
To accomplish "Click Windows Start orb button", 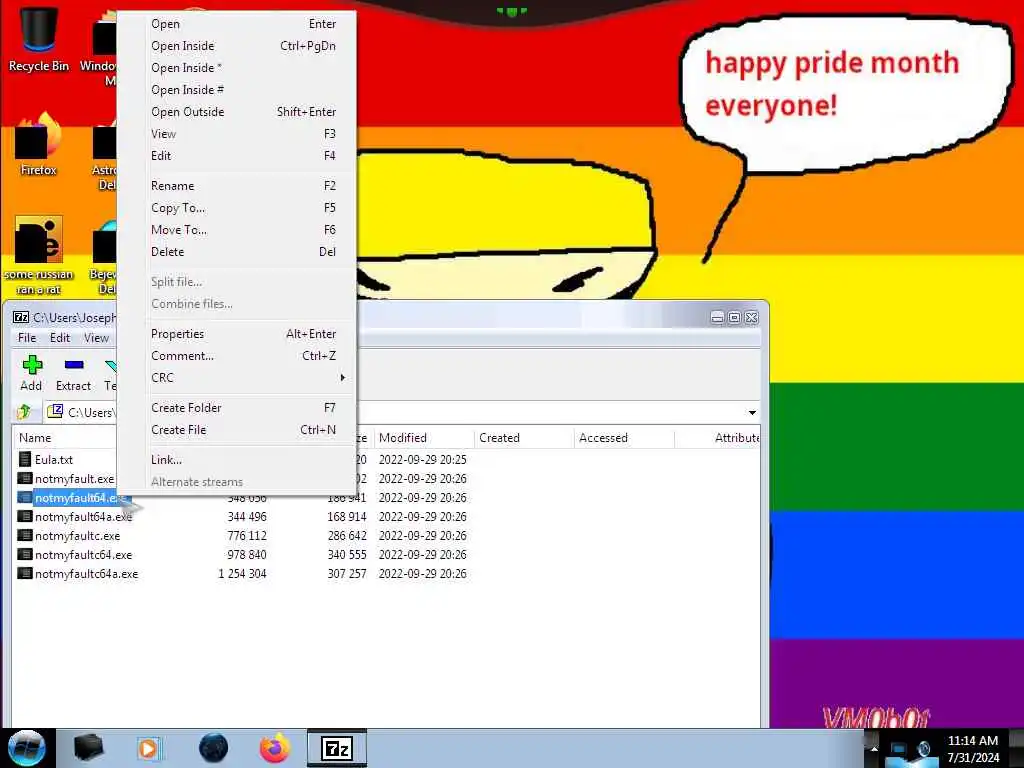I will coord(27,748).
